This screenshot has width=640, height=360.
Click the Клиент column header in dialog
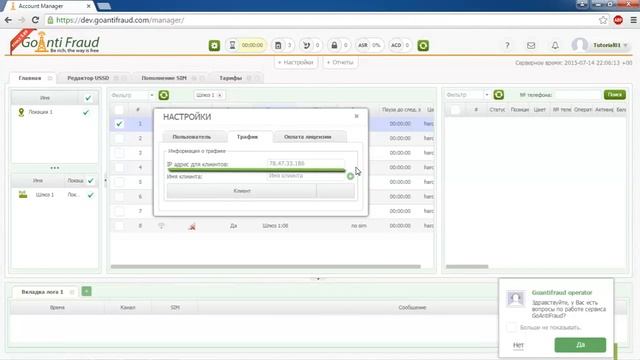(x=242, y=191)
